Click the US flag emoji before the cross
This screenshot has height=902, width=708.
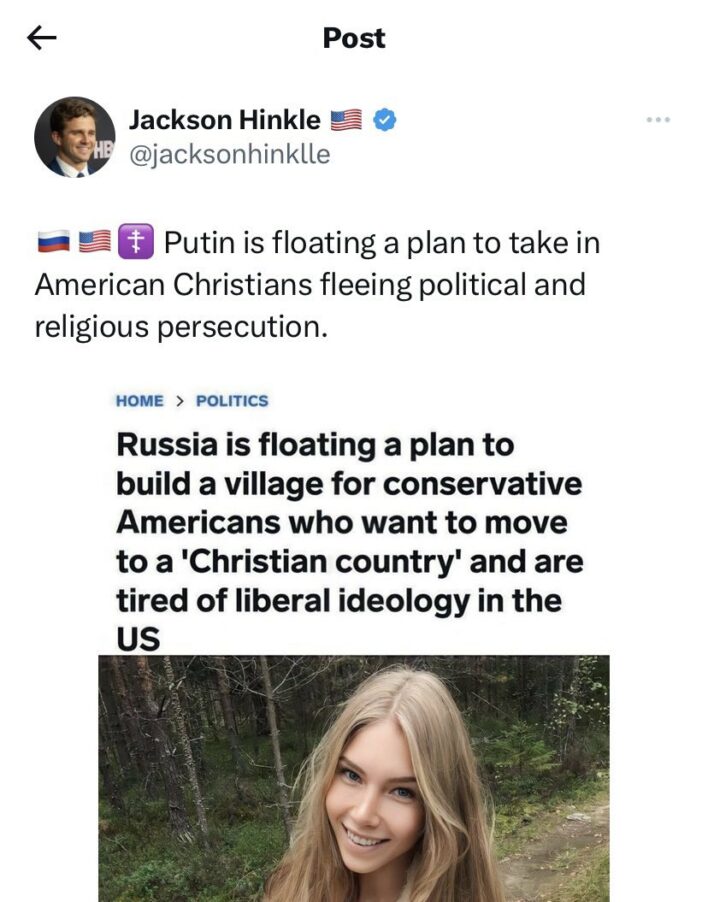pyautogui.click(x=95, y=242)
